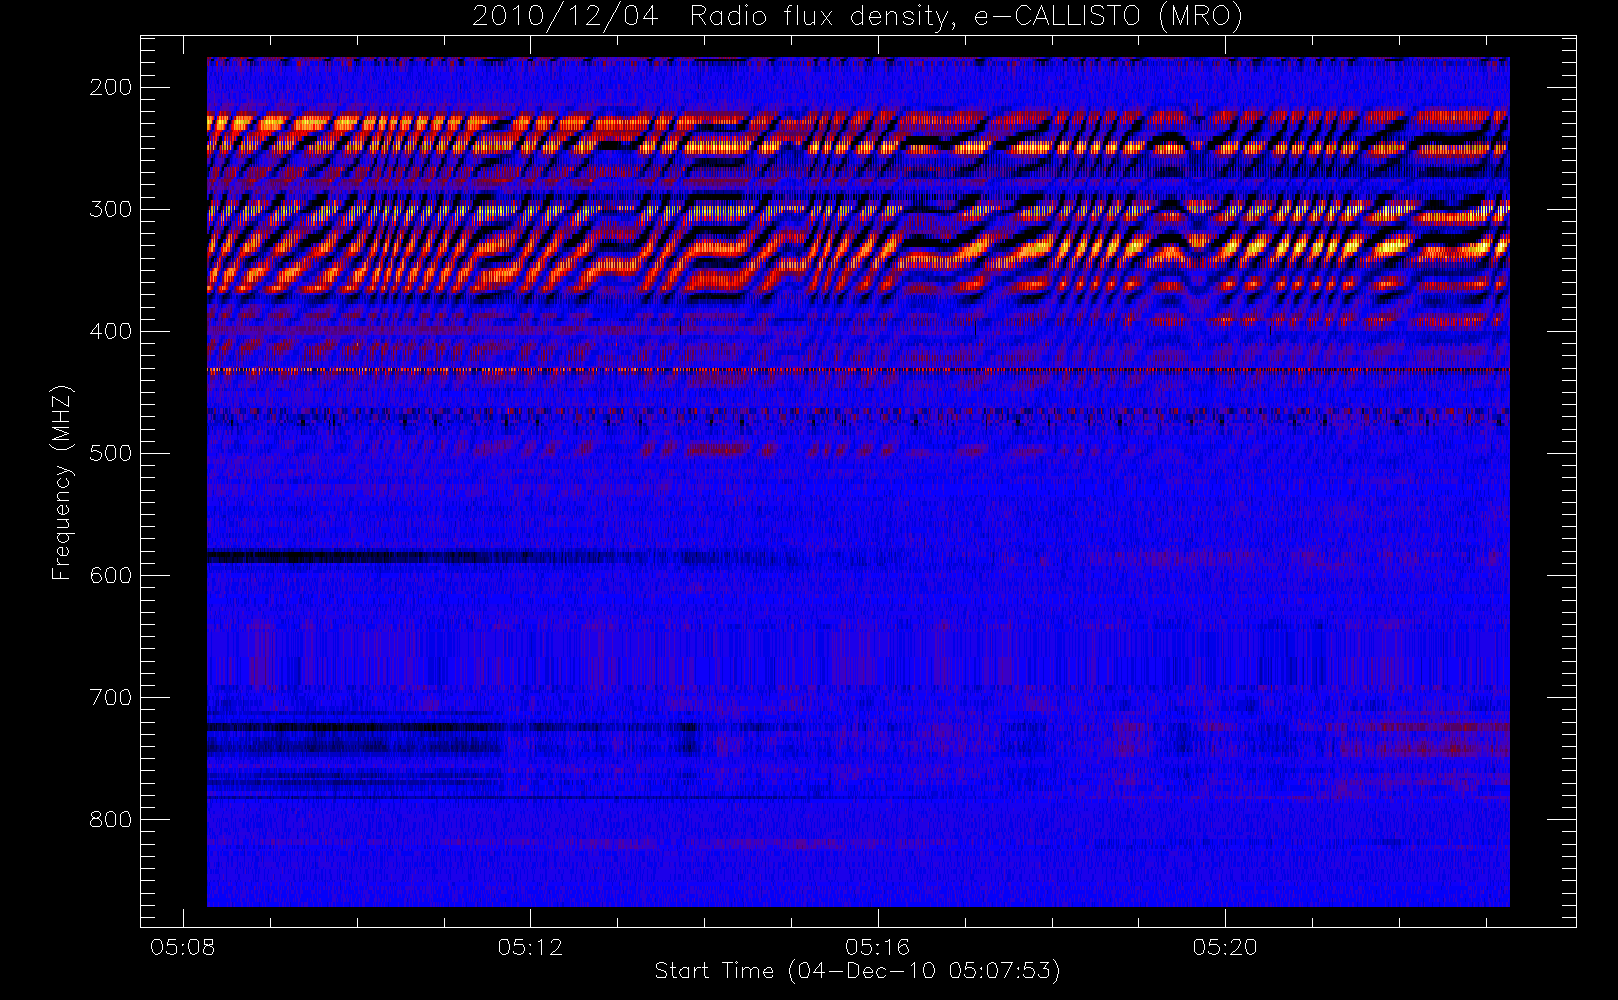Viewport: 1618px width, 1000px height.
Task: Click the 500 frequency tick label
Action: [111, 453]
